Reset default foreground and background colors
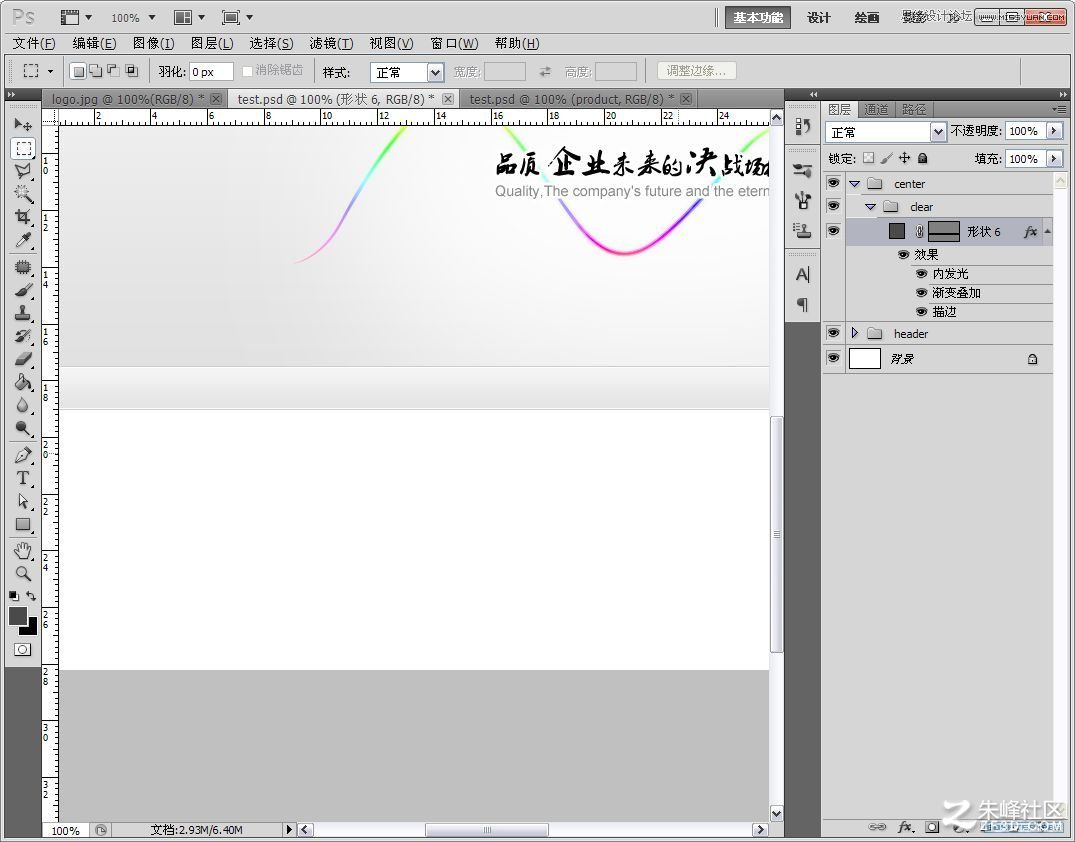Image resolution: width=1075 pixels, height=842 pixels. coord(14,596)
